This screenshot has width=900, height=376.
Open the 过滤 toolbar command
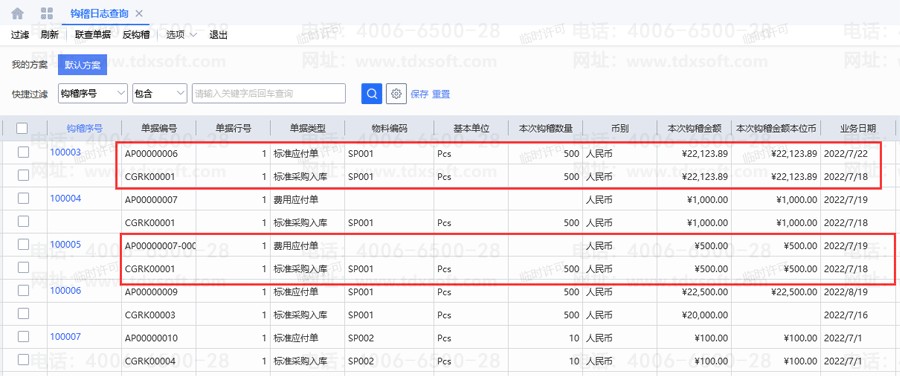tap(20, 35)
